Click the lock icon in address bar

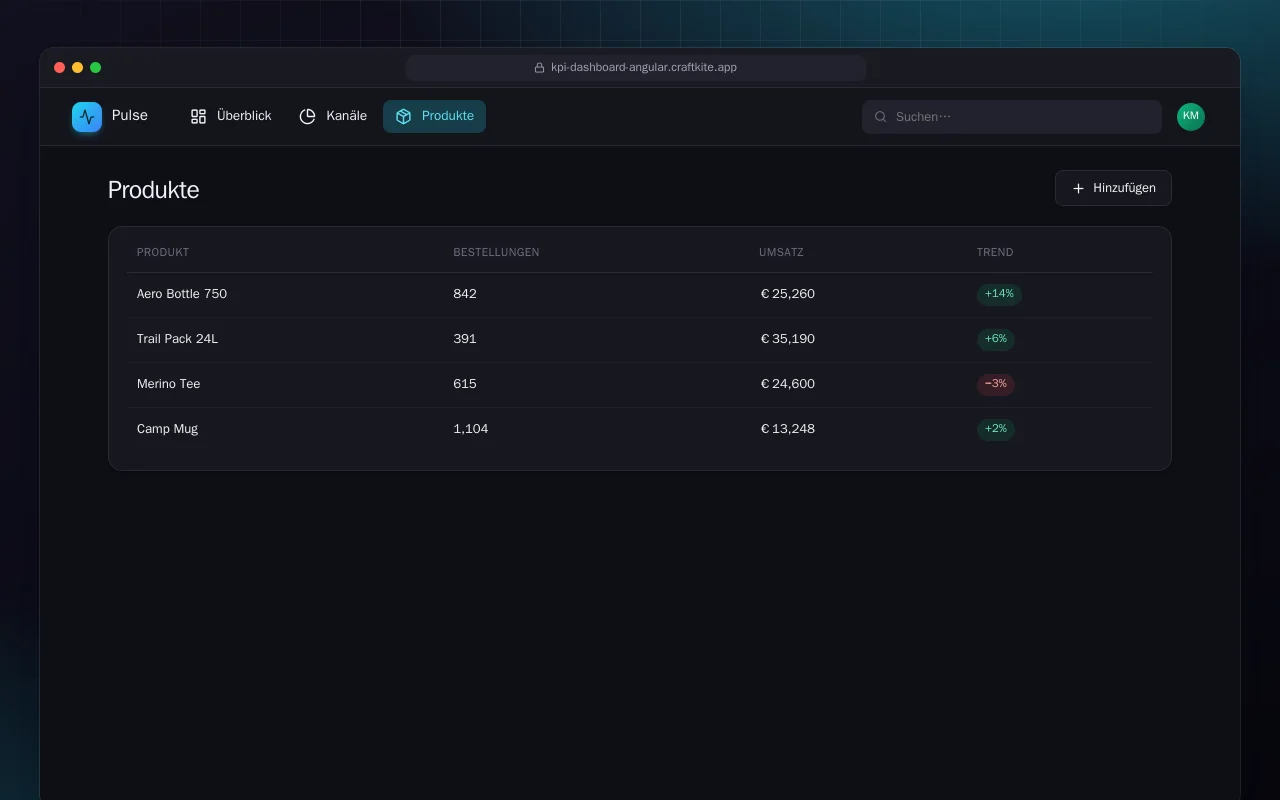tap(539, 68)
